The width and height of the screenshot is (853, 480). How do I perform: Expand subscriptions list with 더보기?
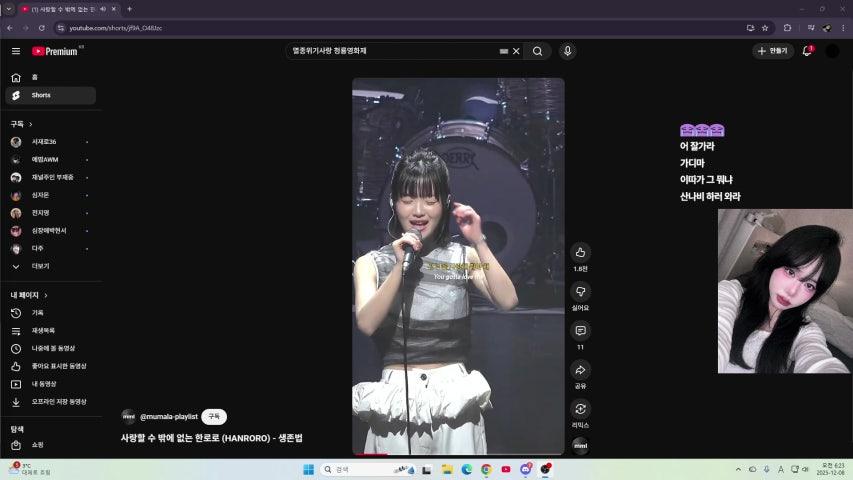tap(40, 266)
